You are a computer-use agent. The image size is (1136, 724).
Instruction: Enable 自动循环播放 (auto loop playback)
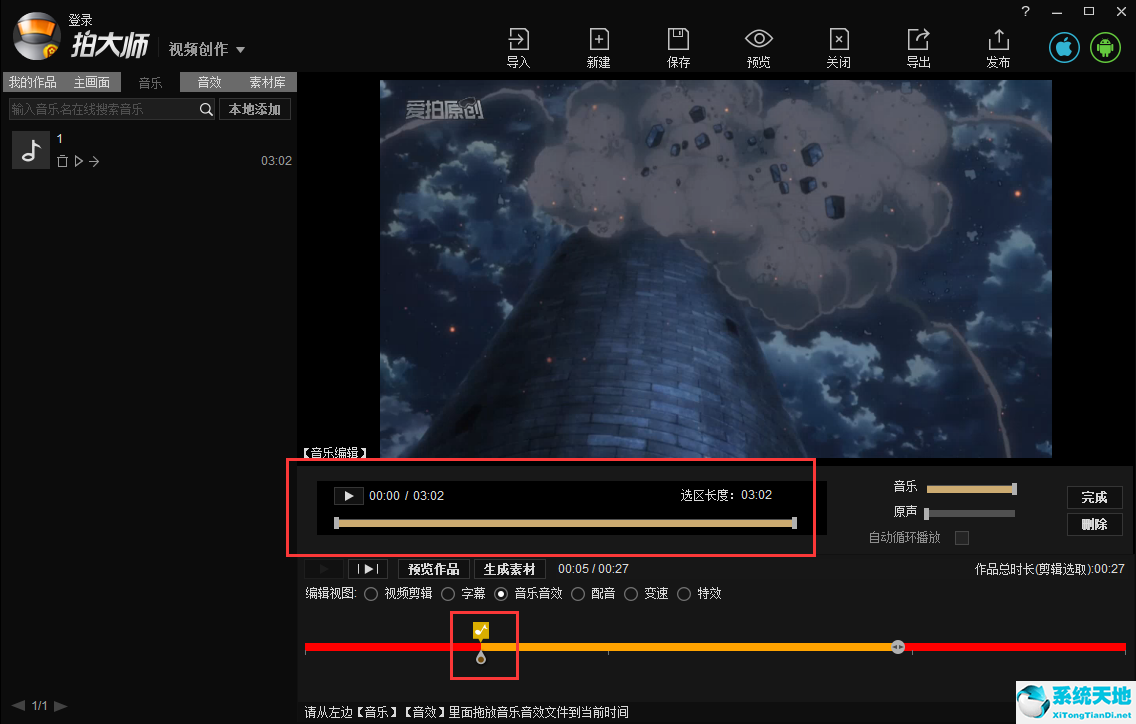(961, 537)
